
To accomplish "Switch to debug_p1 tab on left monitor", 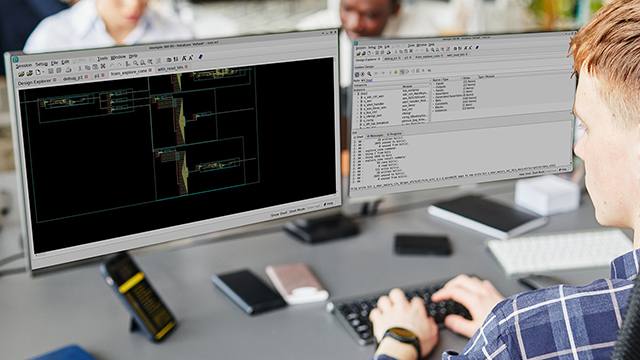I will point(73,78).
